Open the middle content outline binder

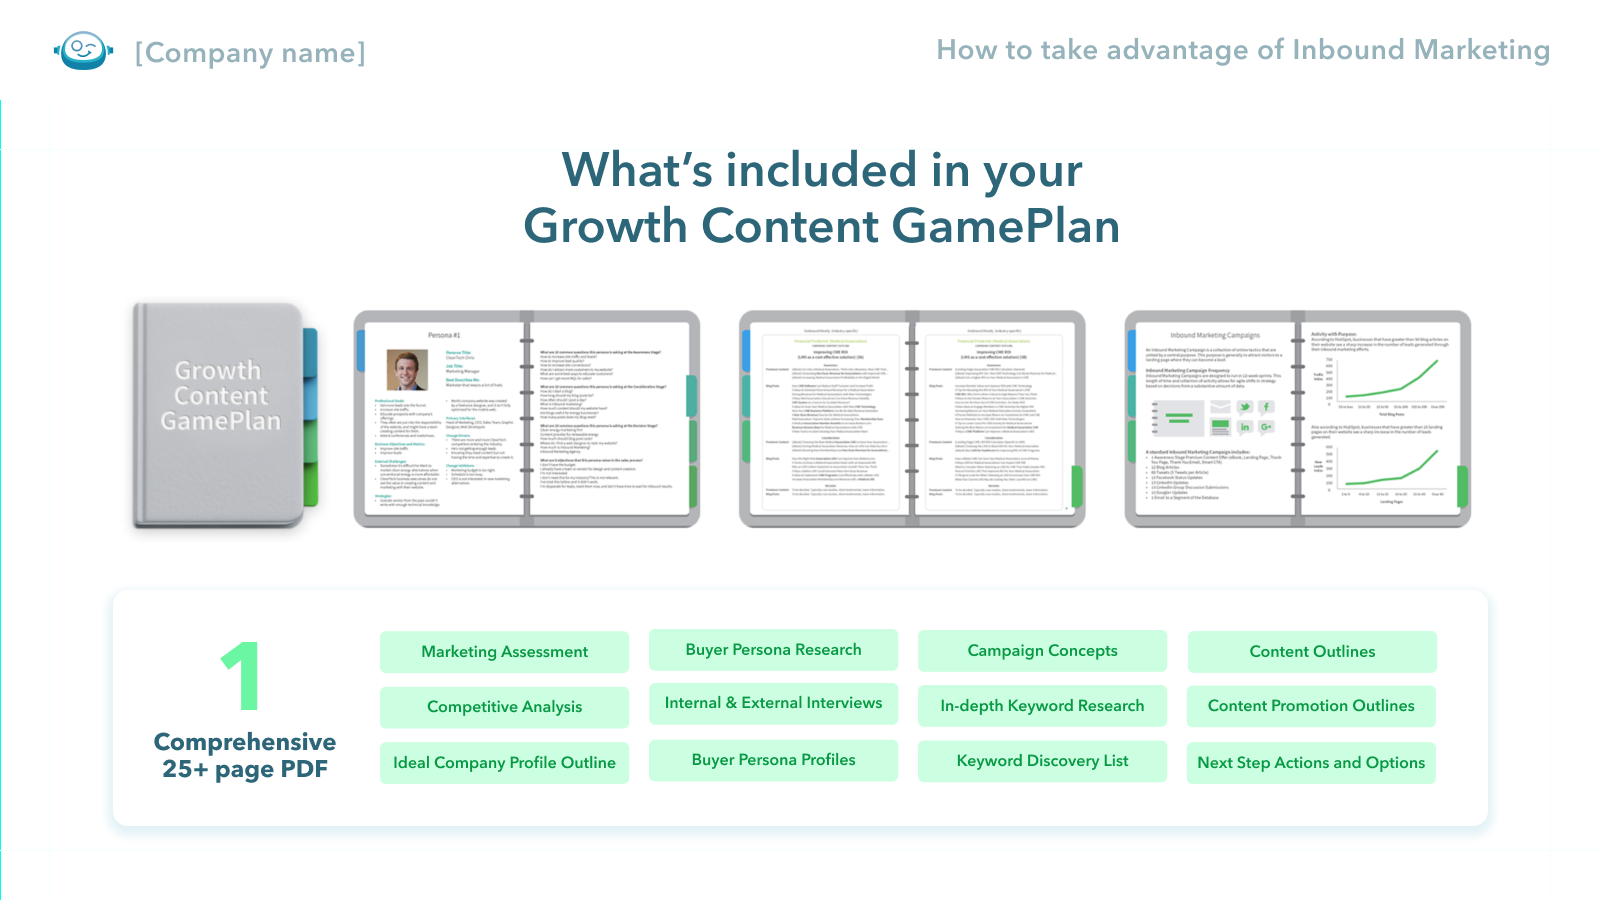(911, 418)
